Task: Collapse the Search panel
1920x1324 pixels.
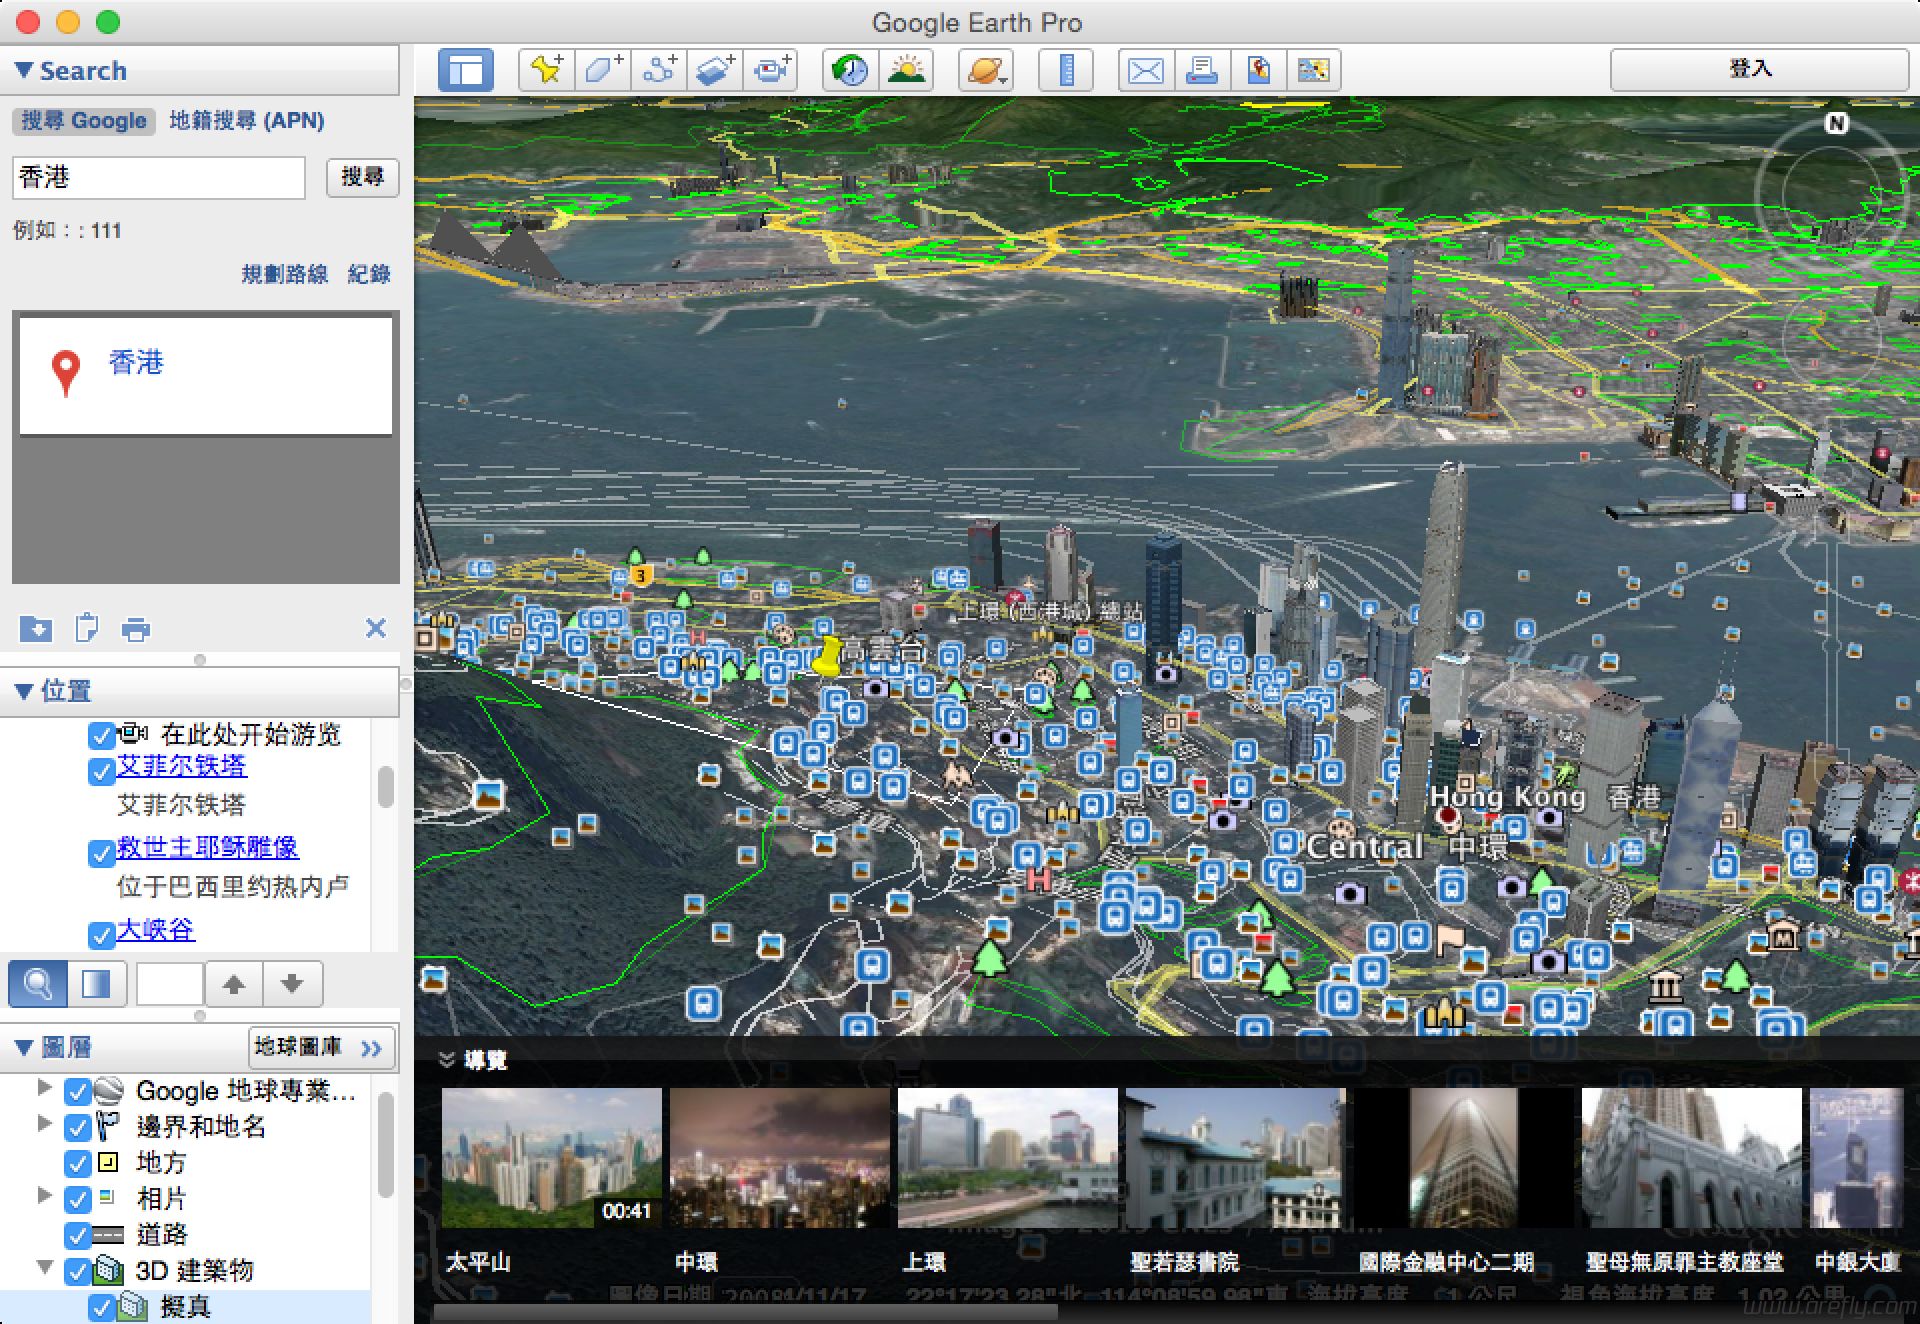Action: 24,70
